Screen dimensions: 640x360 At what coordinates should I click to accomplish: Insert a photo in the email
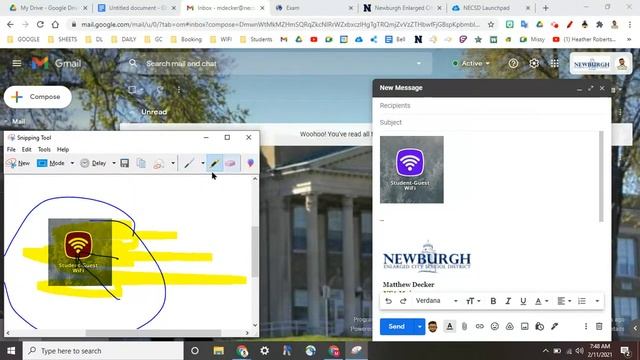click(x=525, y=327)
